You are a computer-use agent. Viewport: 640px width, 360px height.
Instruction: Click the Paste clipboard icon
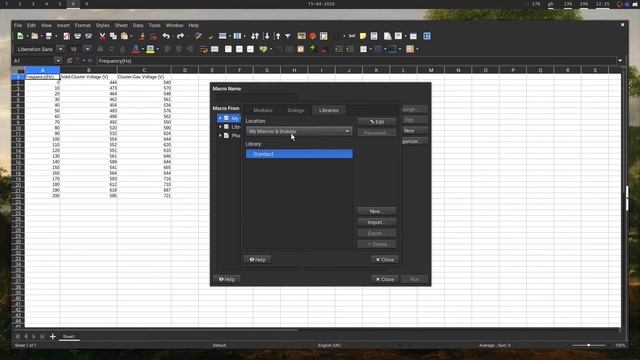(124, 36)
